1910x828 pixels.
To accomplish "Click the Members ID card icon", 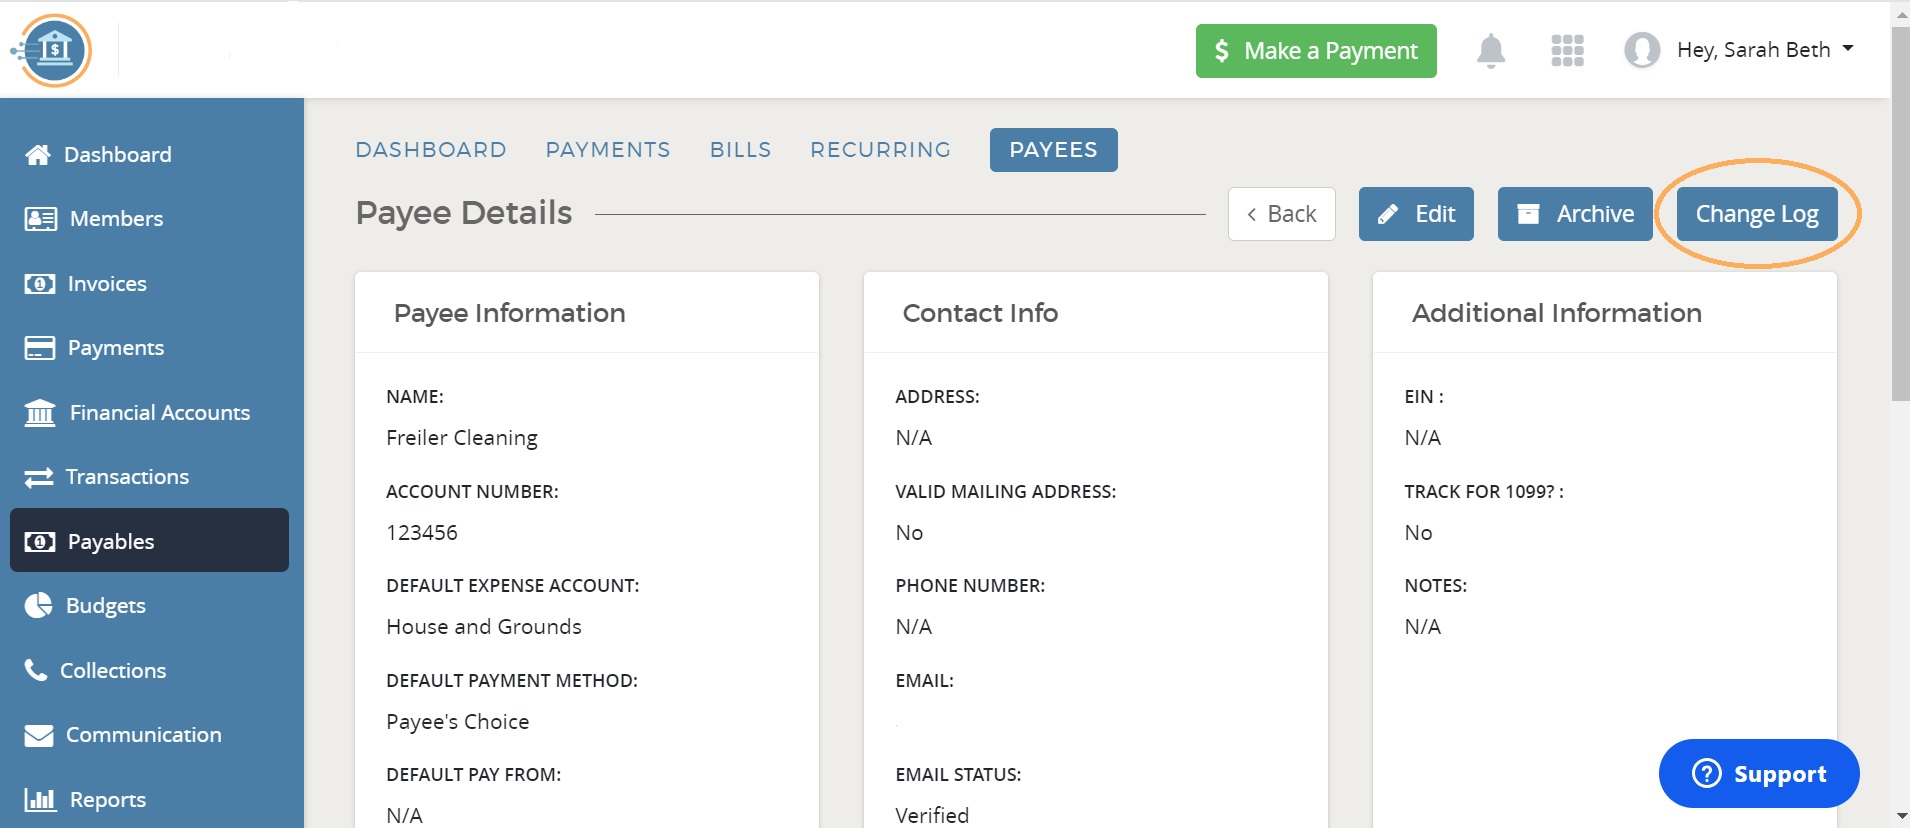I will click(41, 219).
